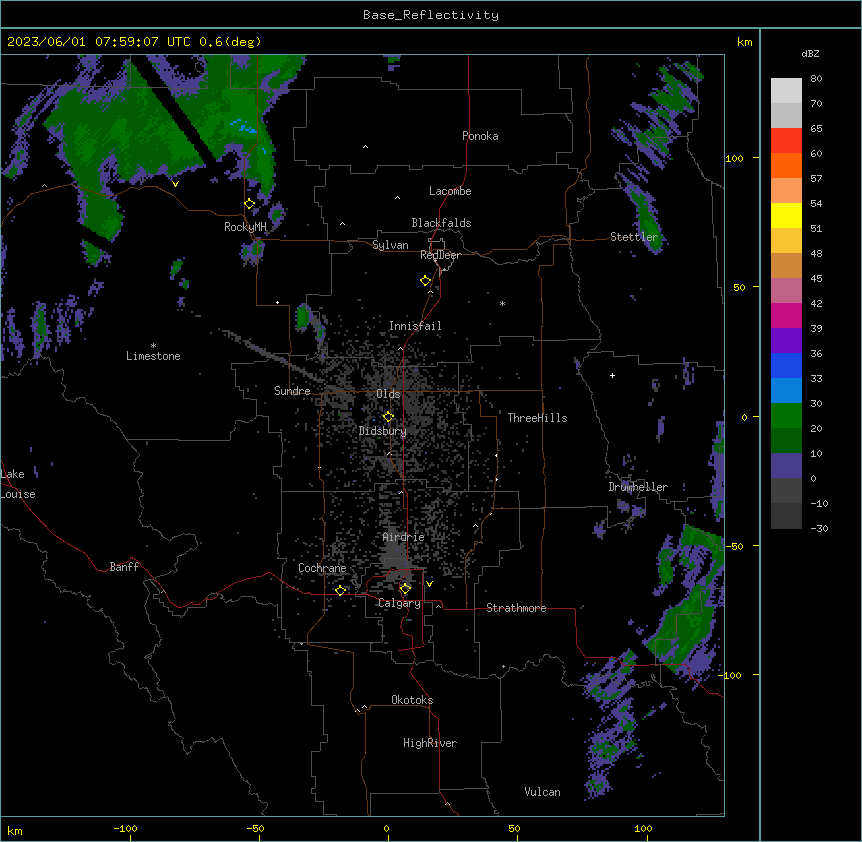Click the white 70-80 dBZ legend swatch
Screen dimensions: 862x842
786,91
